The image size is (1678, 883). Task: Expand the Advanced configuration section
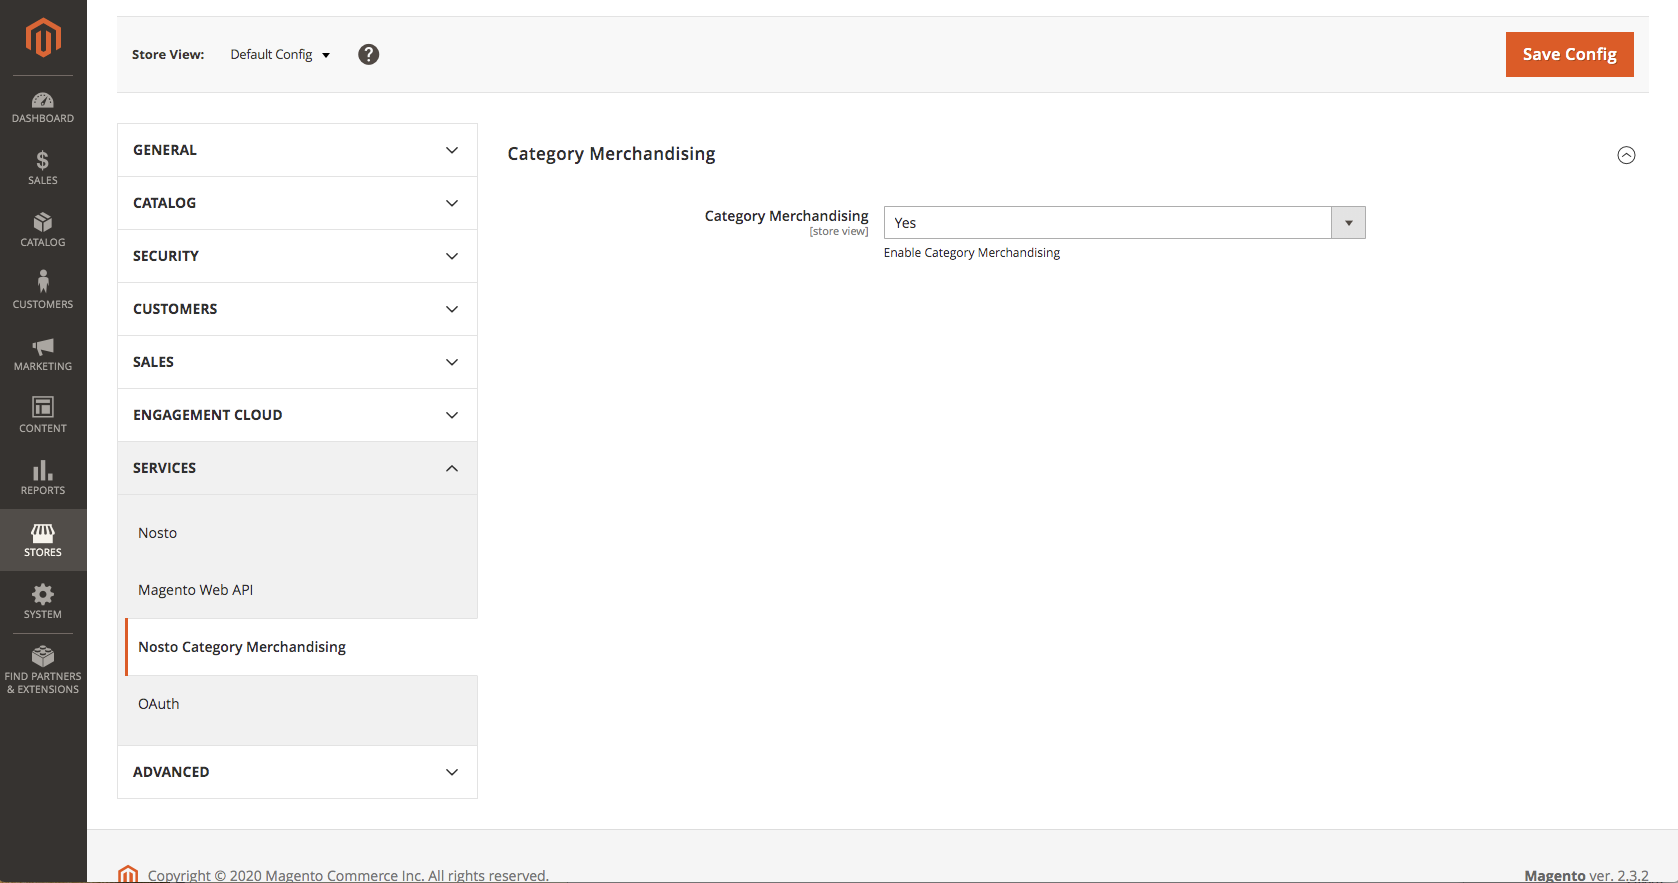[x=297, y=772]
